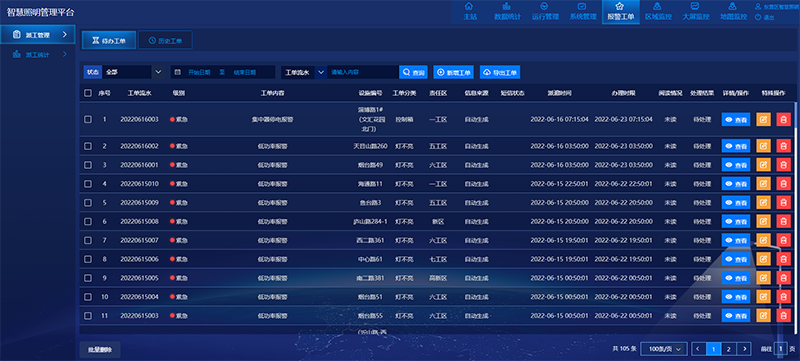
Task: Delete work order 20220615005 with red trash icon
Action: (783, 278)
